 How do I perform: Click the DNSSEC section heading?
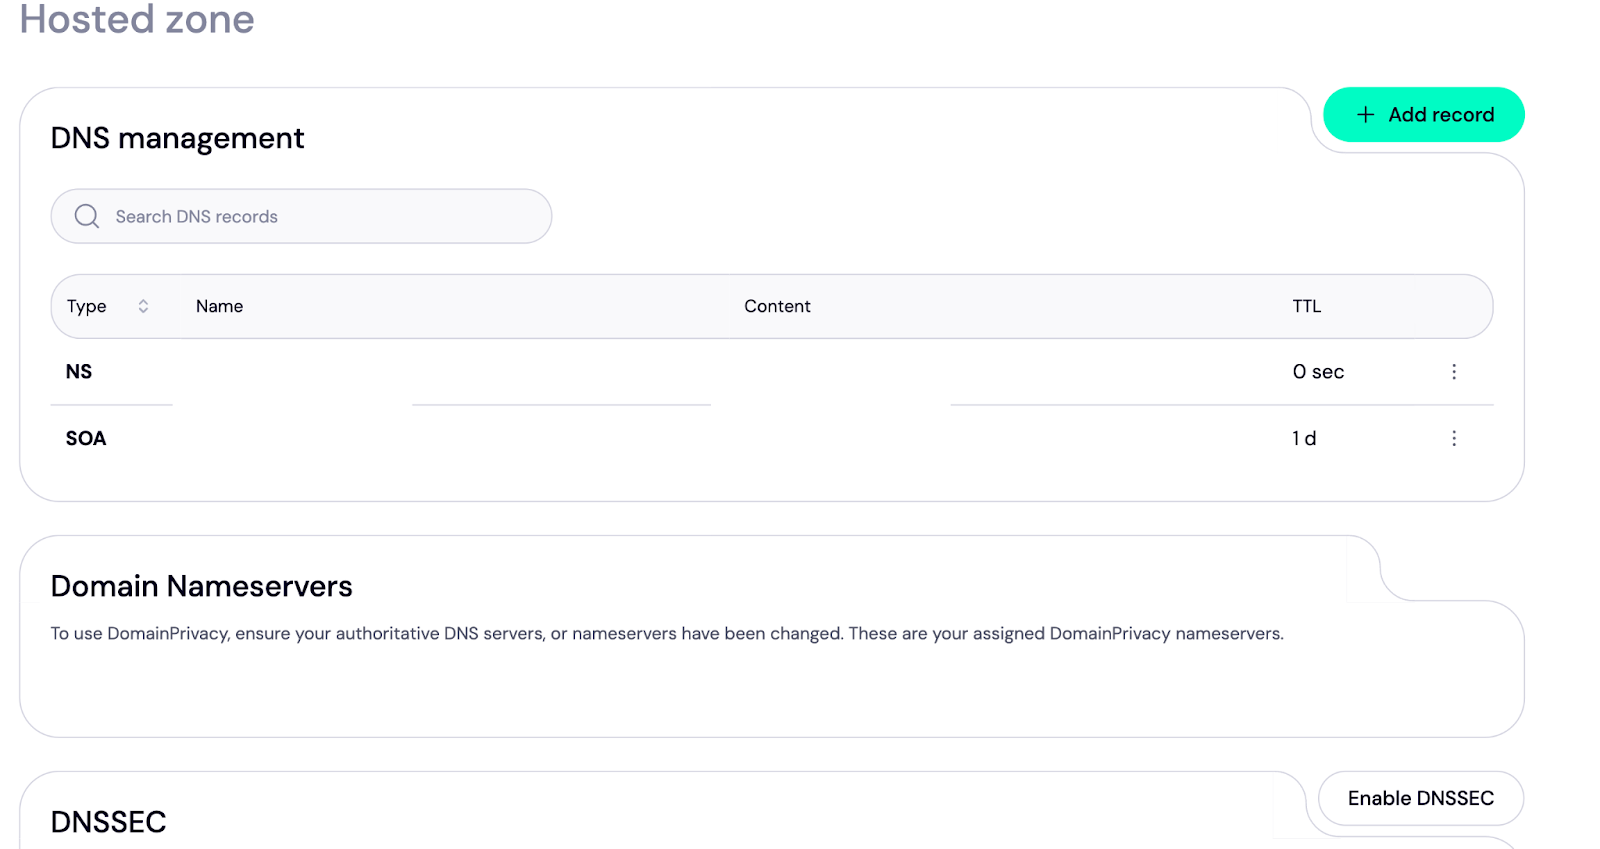tap(108, 822)
